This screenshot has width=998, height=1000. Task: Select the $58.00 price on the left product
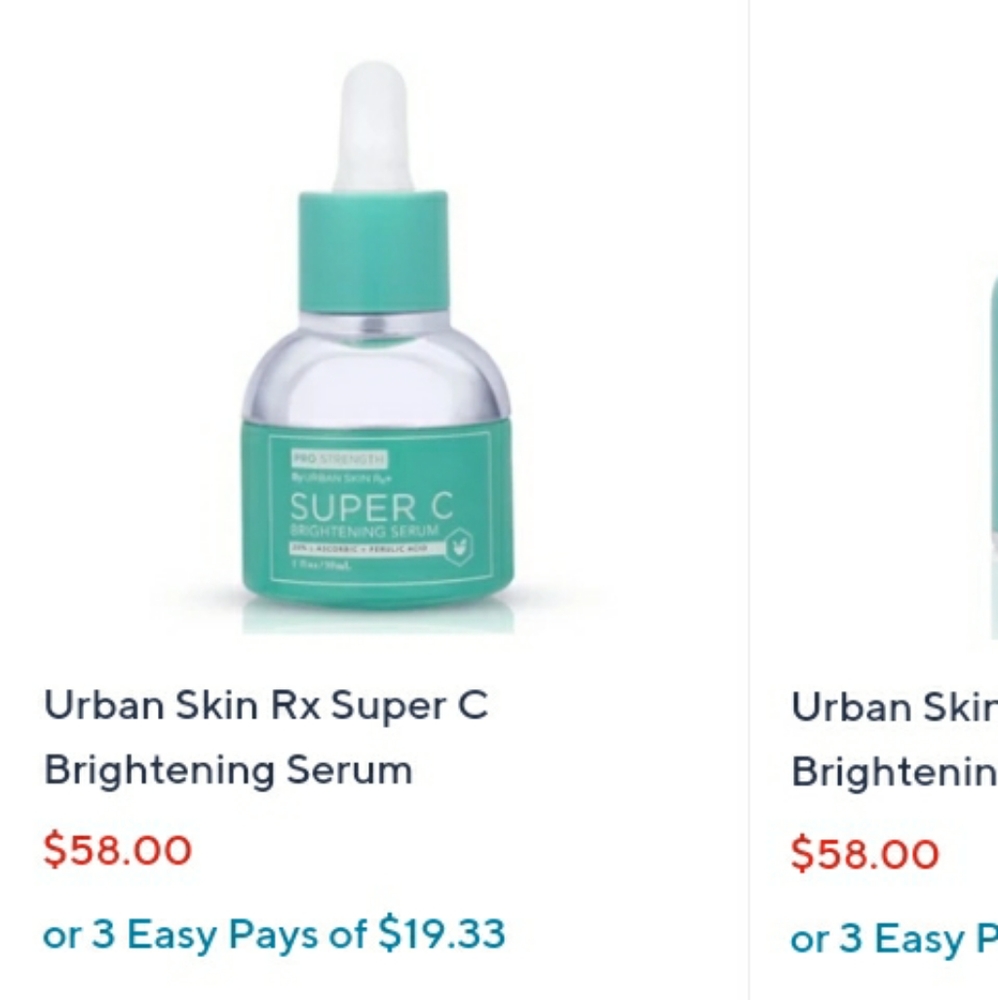point(118,849)
